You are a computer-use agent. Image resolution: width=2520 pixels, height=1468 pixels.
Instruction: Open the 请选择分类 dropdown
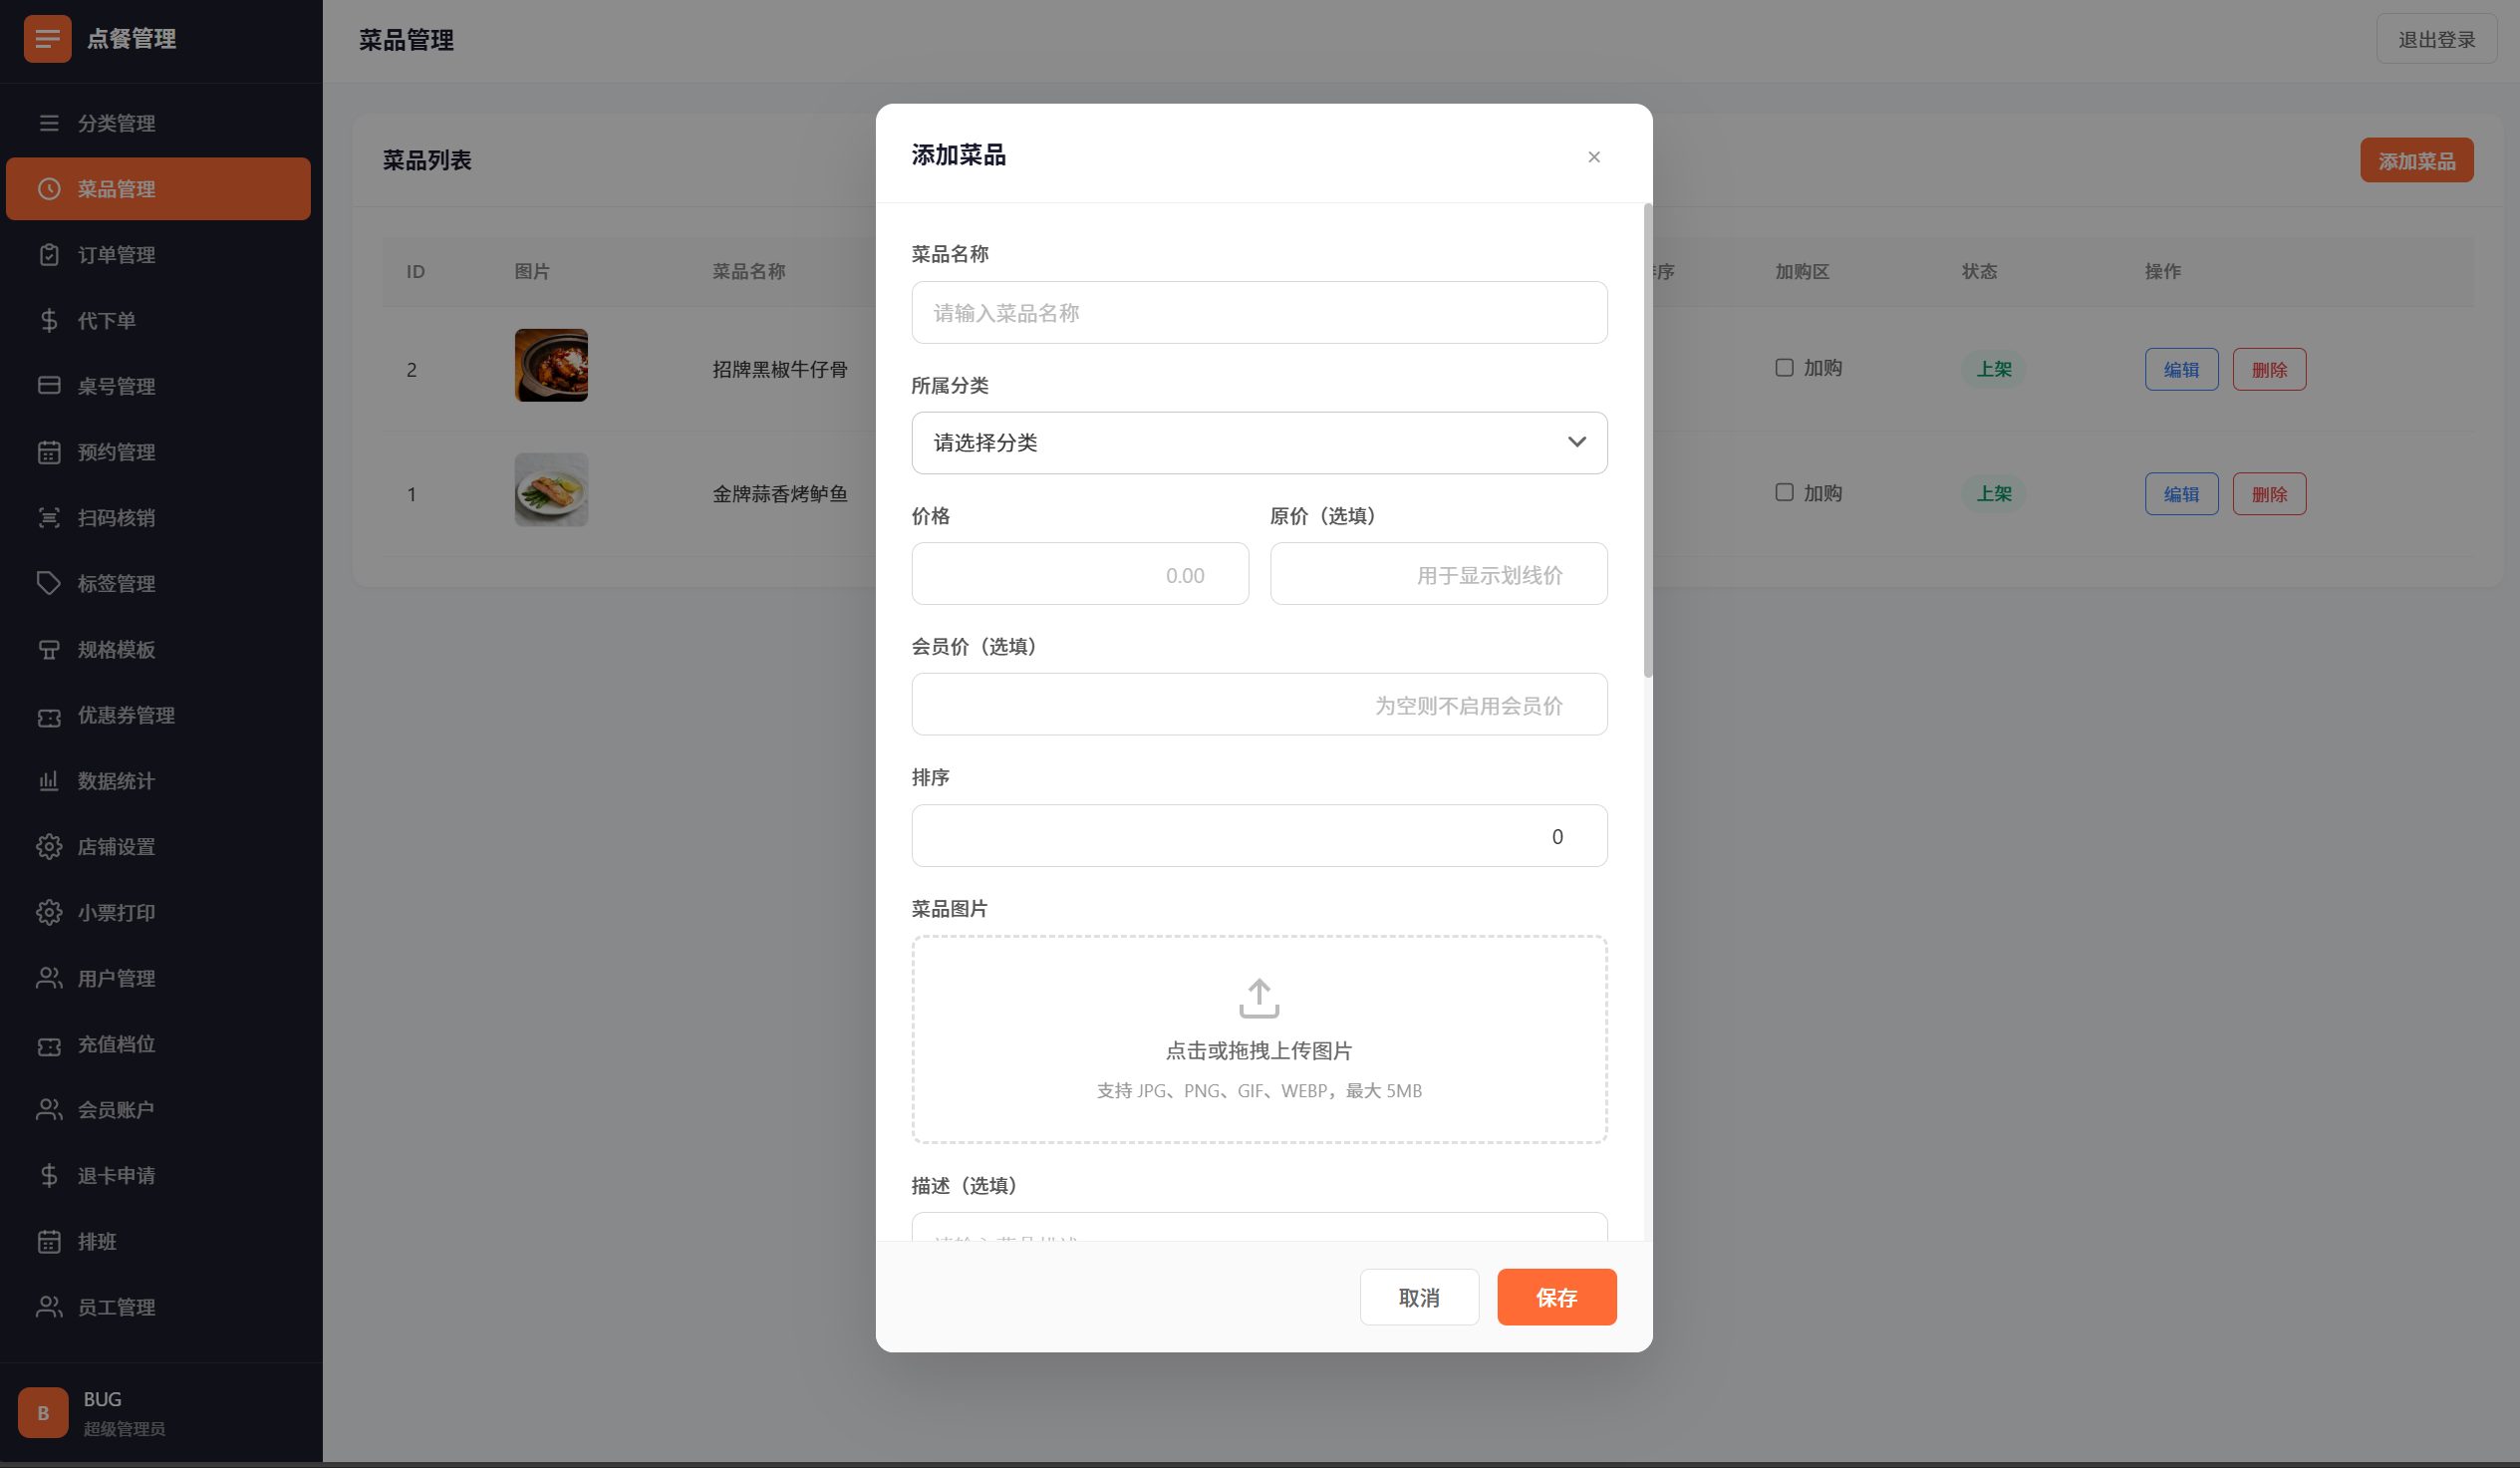click(x=1258, y=443)
